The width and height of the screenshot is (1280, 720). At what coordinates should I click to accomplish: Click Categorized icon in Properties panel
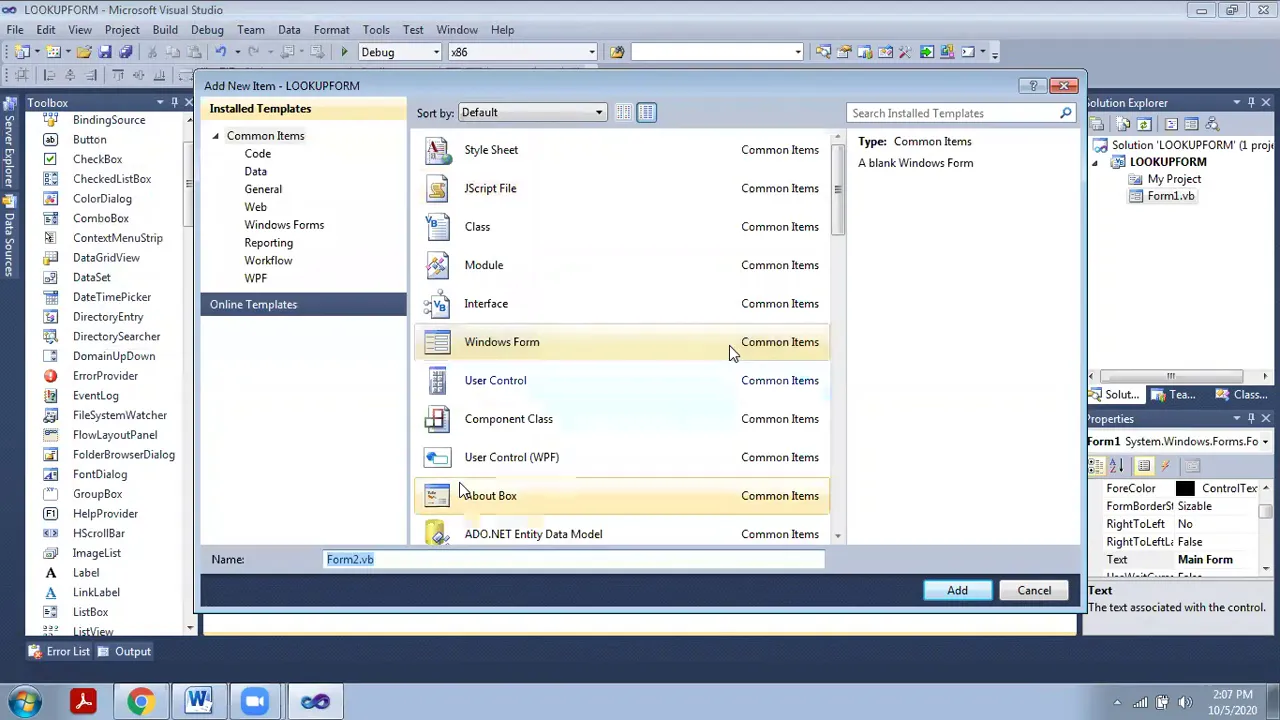pos(1097,466)
